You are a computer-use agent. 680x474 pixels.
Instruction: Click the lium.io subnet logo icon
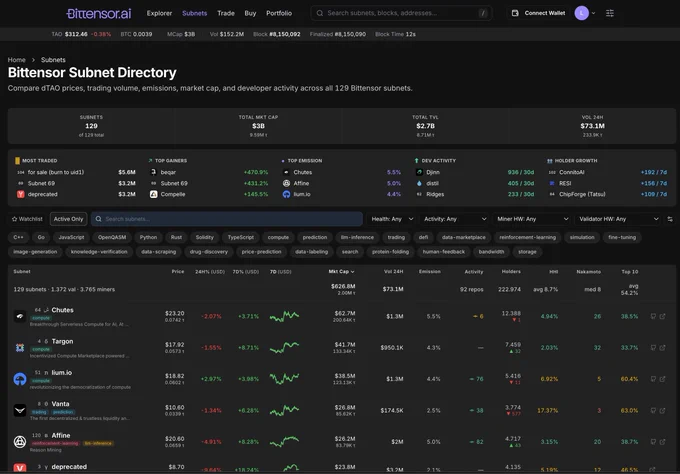20,379
